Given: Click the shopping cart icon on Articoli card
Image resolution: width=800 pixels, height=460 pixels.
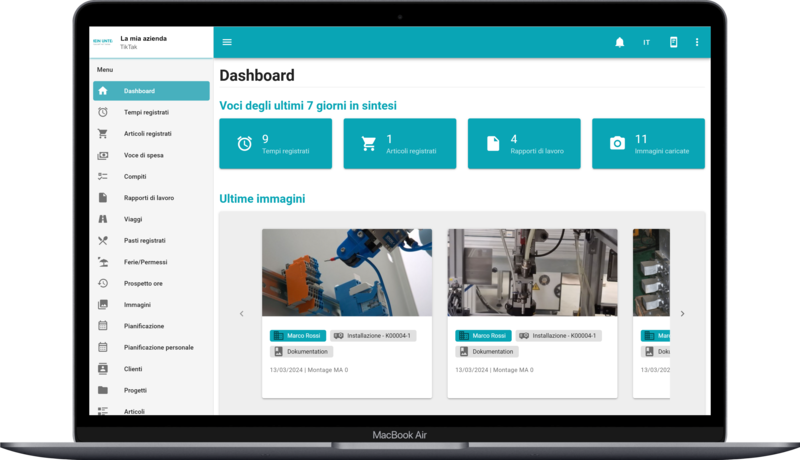Looking at the screenshot, I should tap(368, 144).
